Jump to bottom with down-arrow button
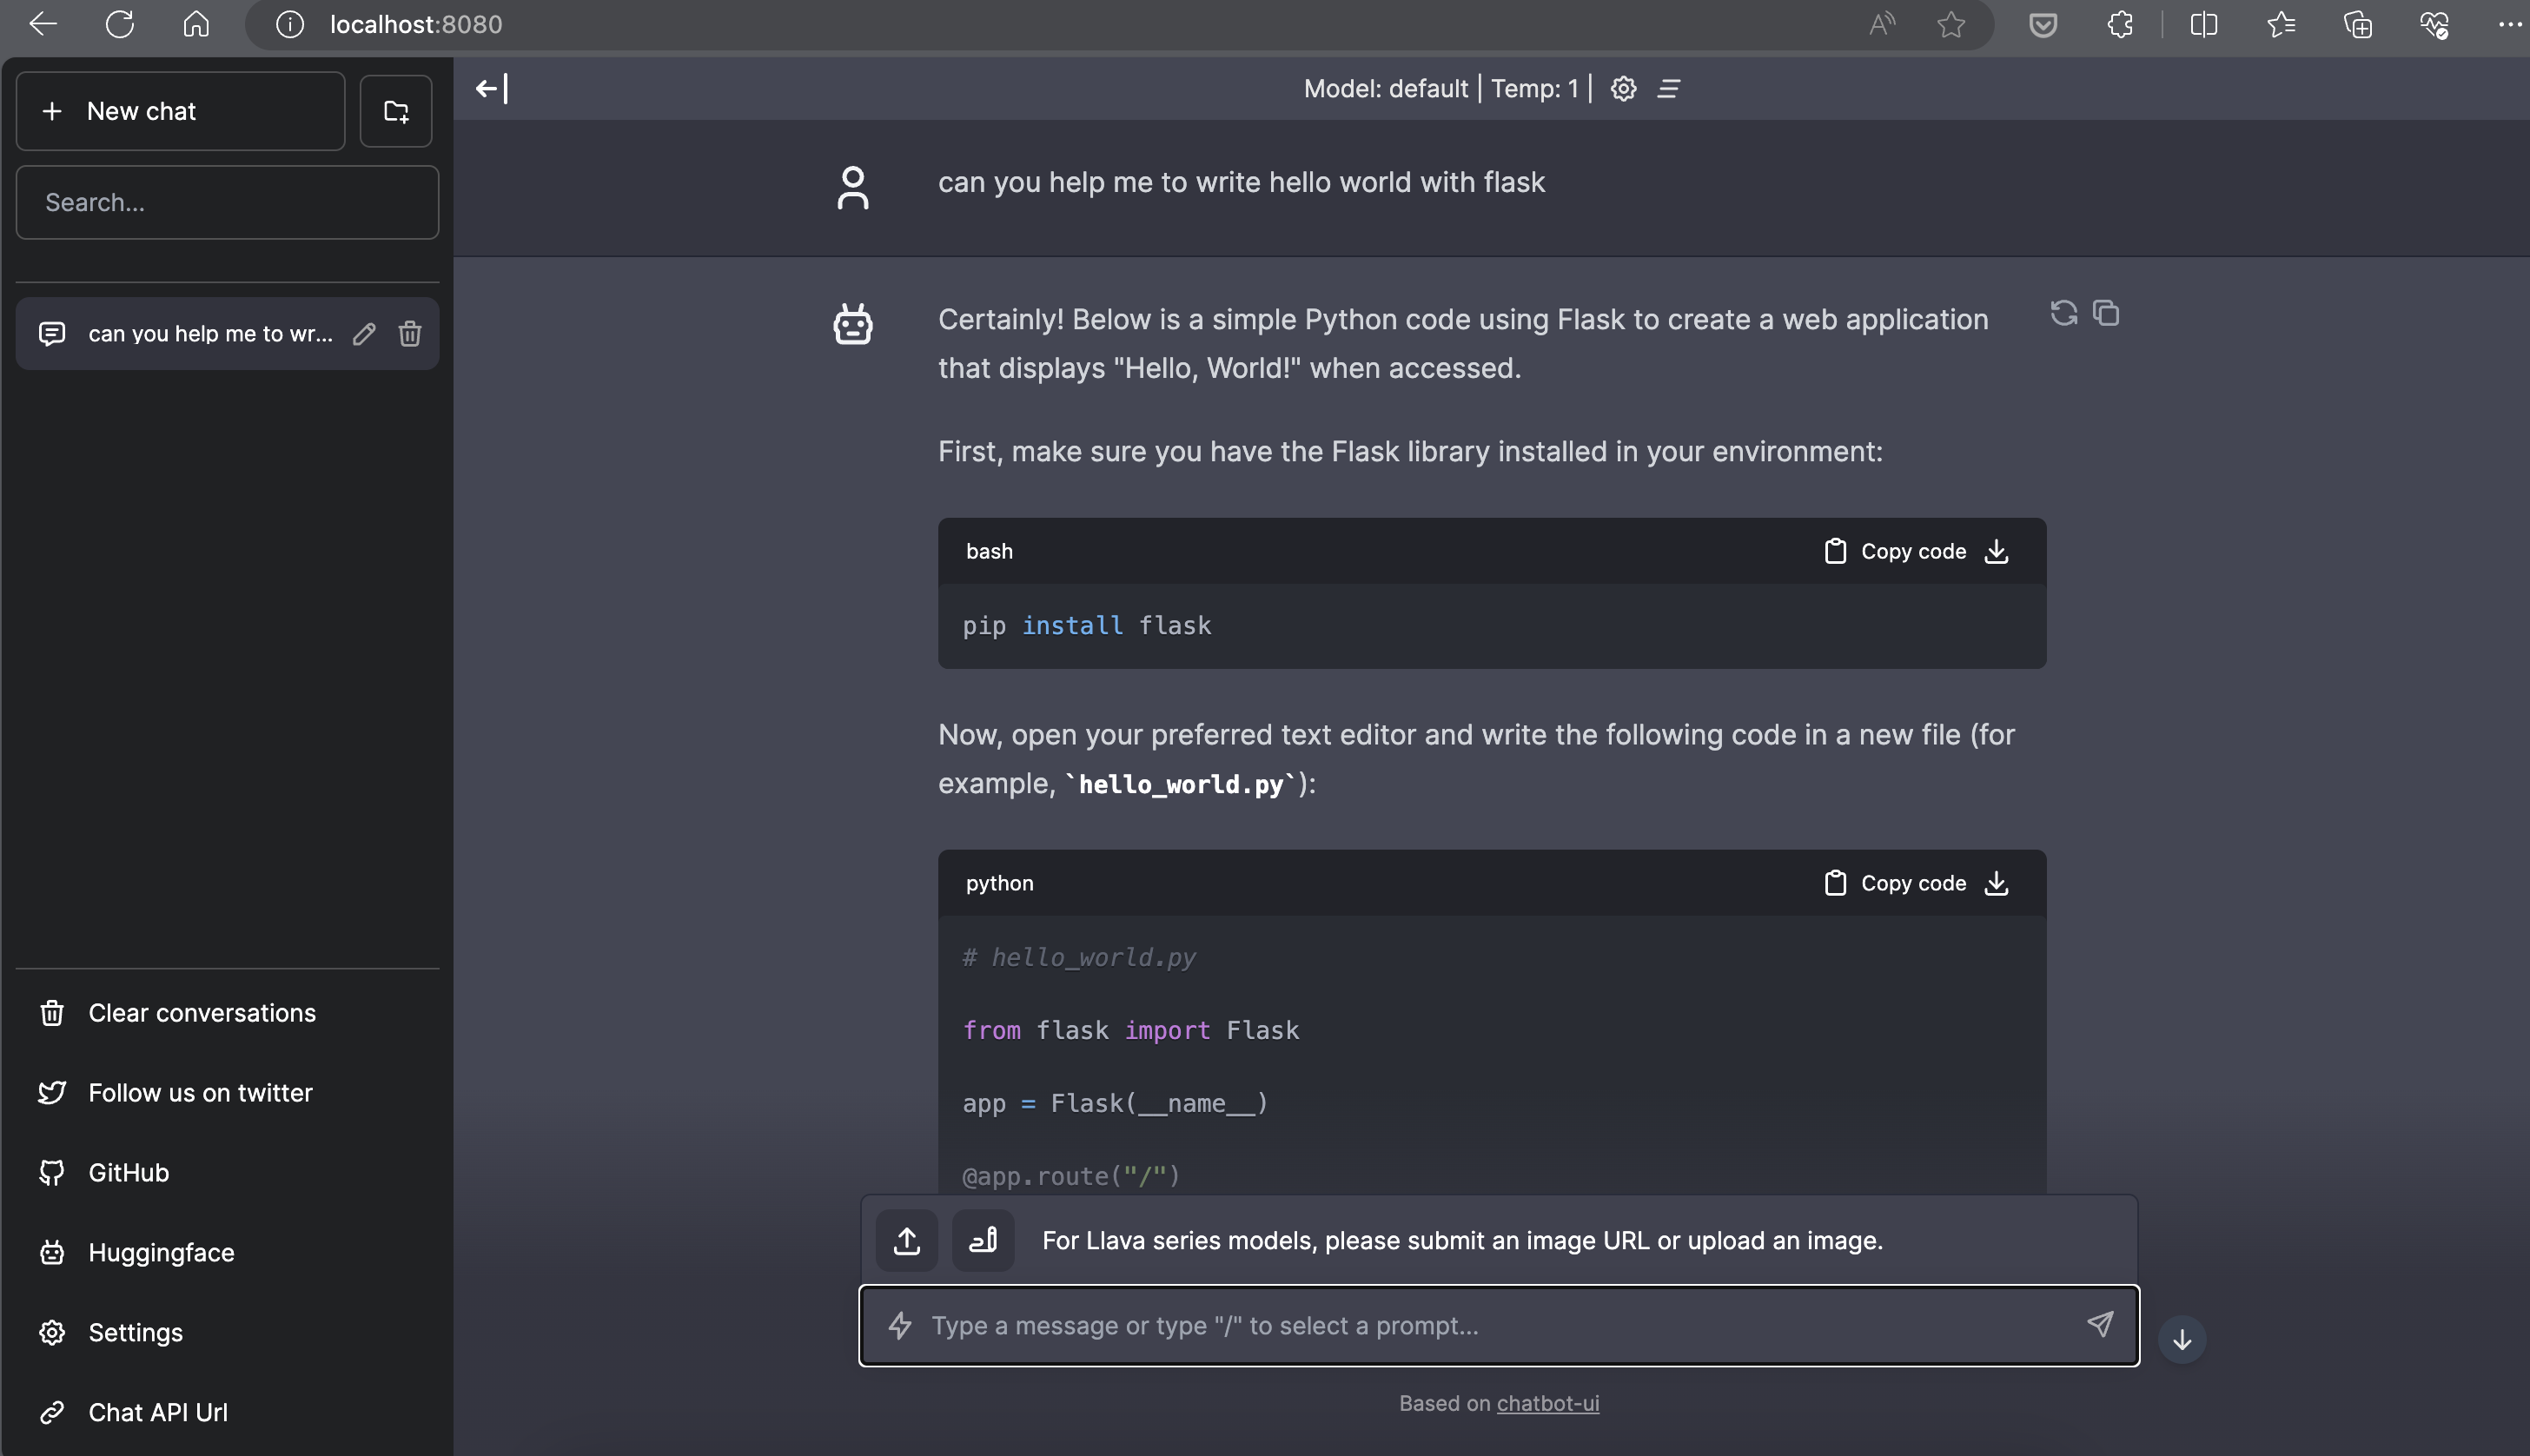2530x1456 pixels. 2182,1340
